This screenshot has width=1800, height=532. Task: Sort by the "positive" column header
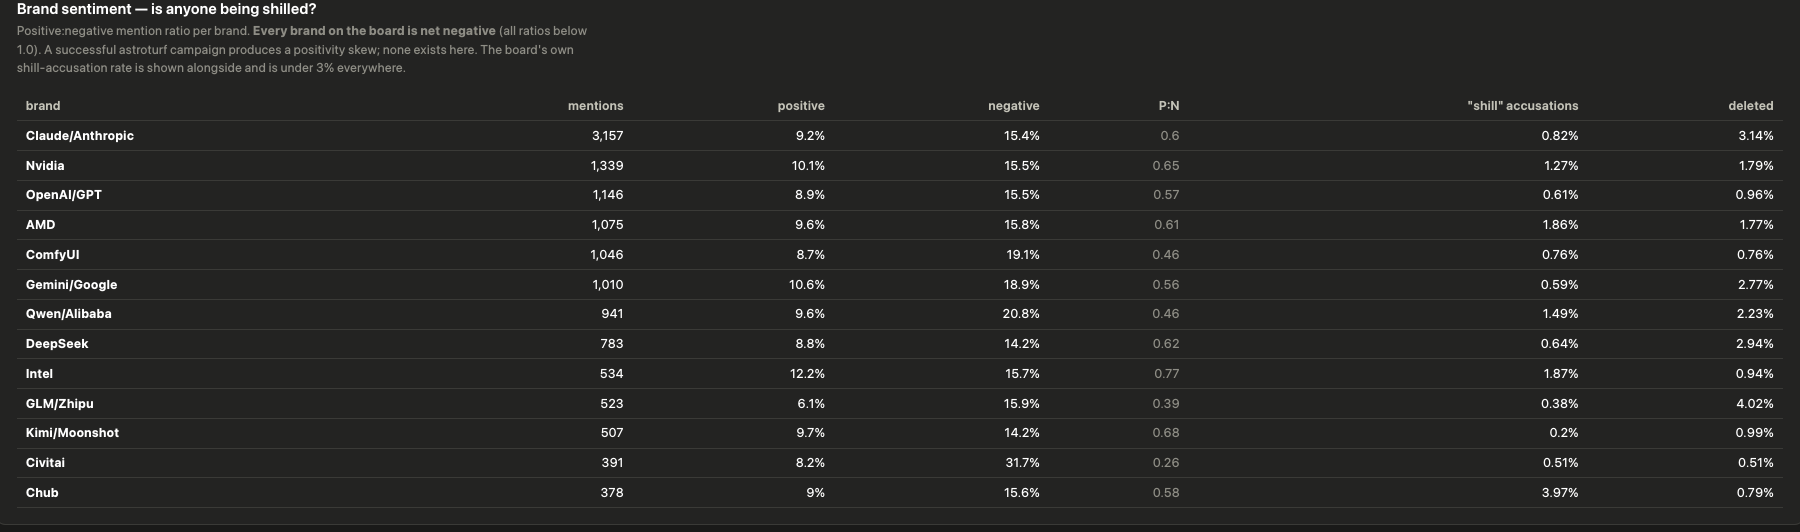tap(801, 106)
